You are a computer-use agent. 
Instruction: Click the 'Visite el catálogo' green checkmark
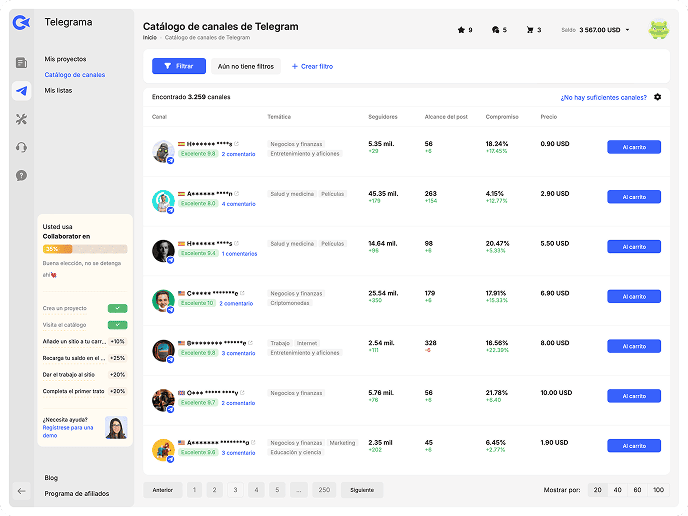click(117, 324)
